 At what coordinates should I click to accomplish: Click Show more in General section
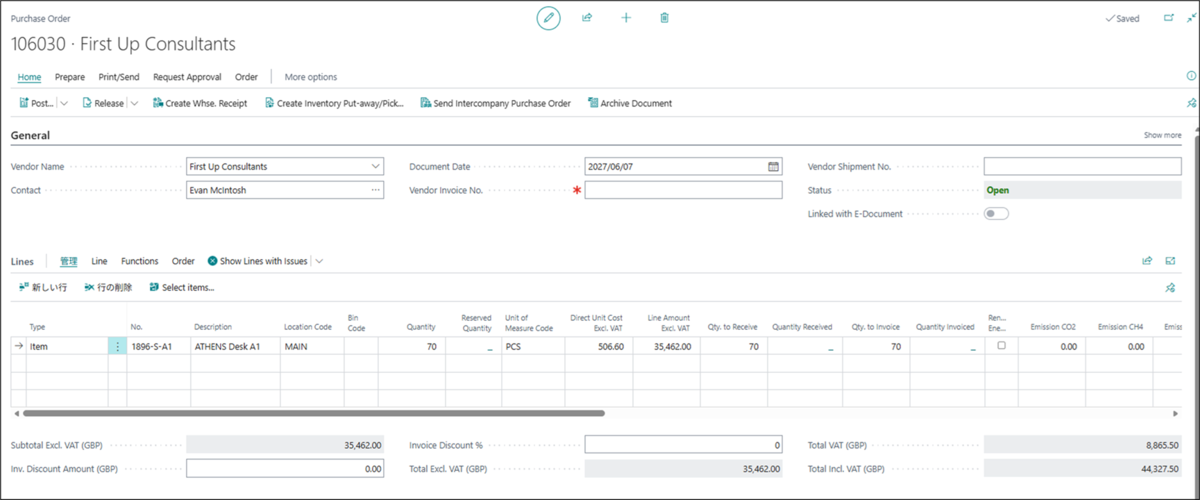(x=1162, y=135)
